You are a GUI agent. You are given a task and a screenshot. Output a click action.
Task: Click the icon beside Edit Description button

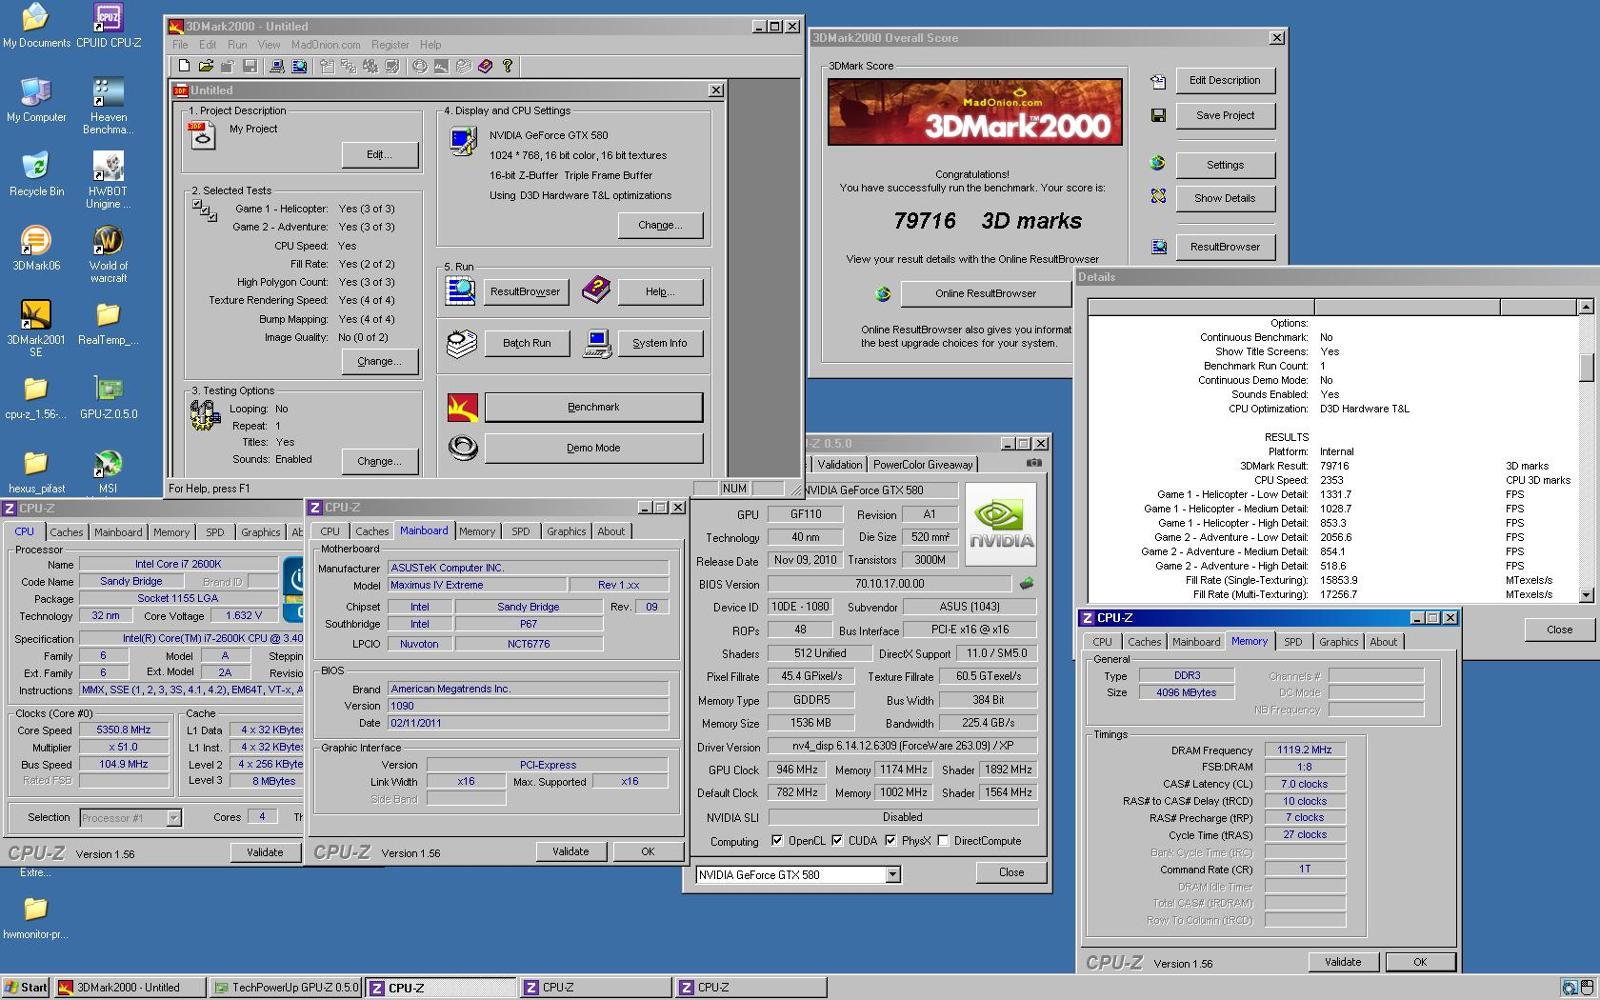pyautogui.click(x=1158, y=81)
